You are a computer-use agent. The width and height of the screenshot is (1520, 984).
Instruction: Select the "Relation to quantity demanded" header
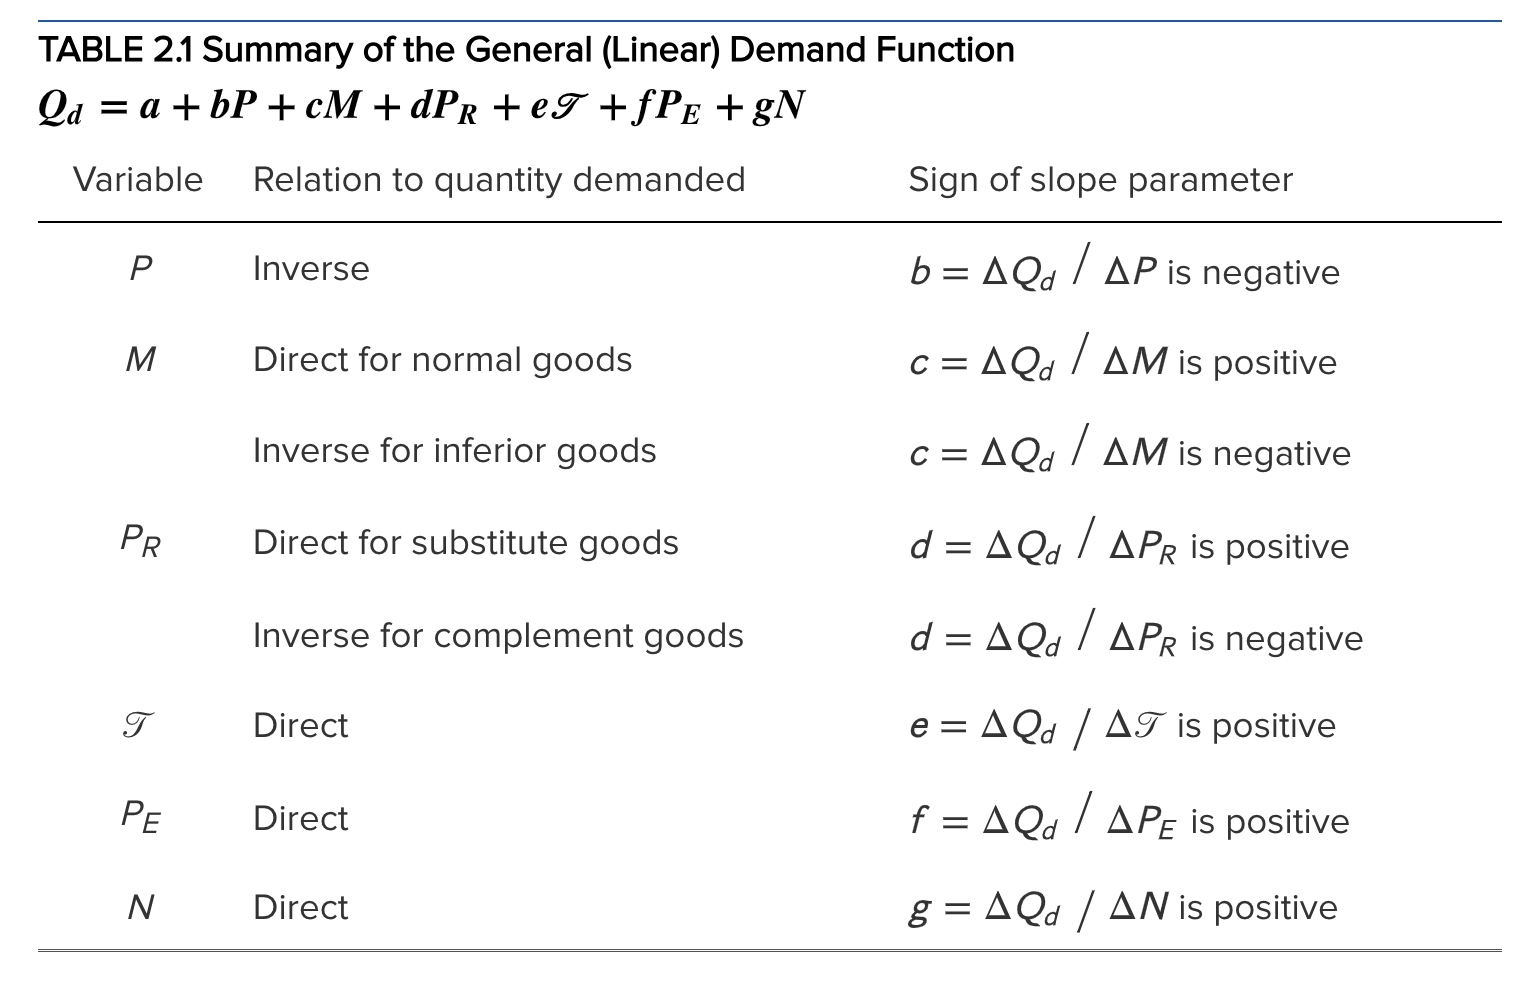pyautogui.click(x=499, y=180)
